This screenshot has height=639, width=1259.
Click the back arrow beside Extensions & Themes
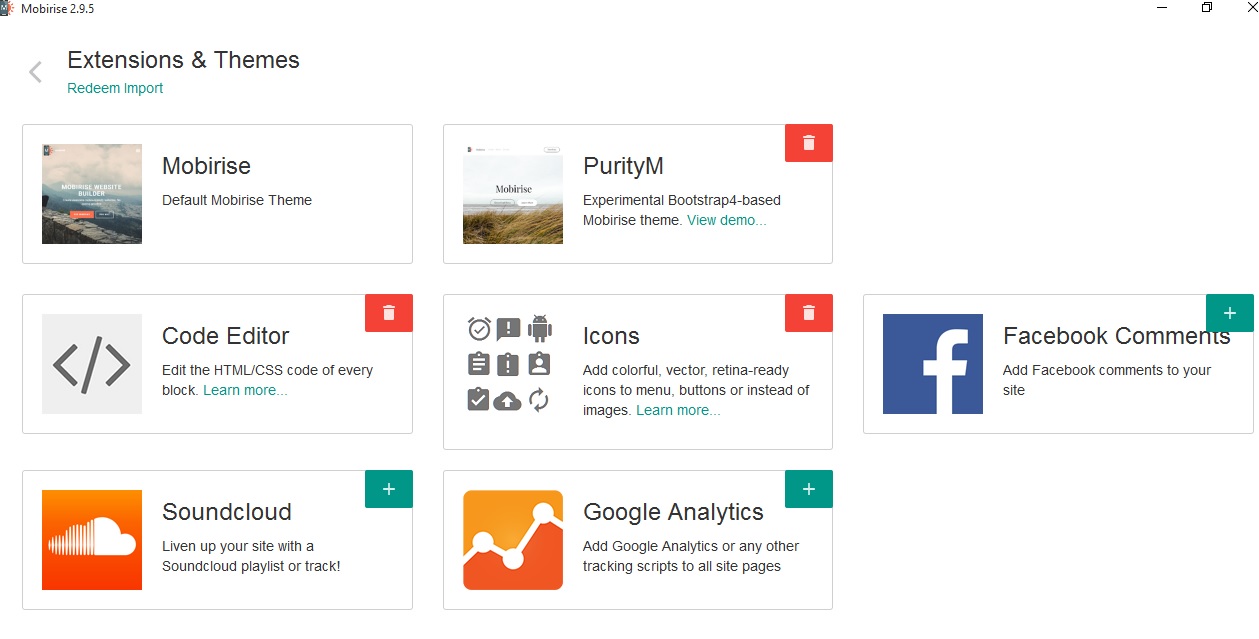pos(36,72)
